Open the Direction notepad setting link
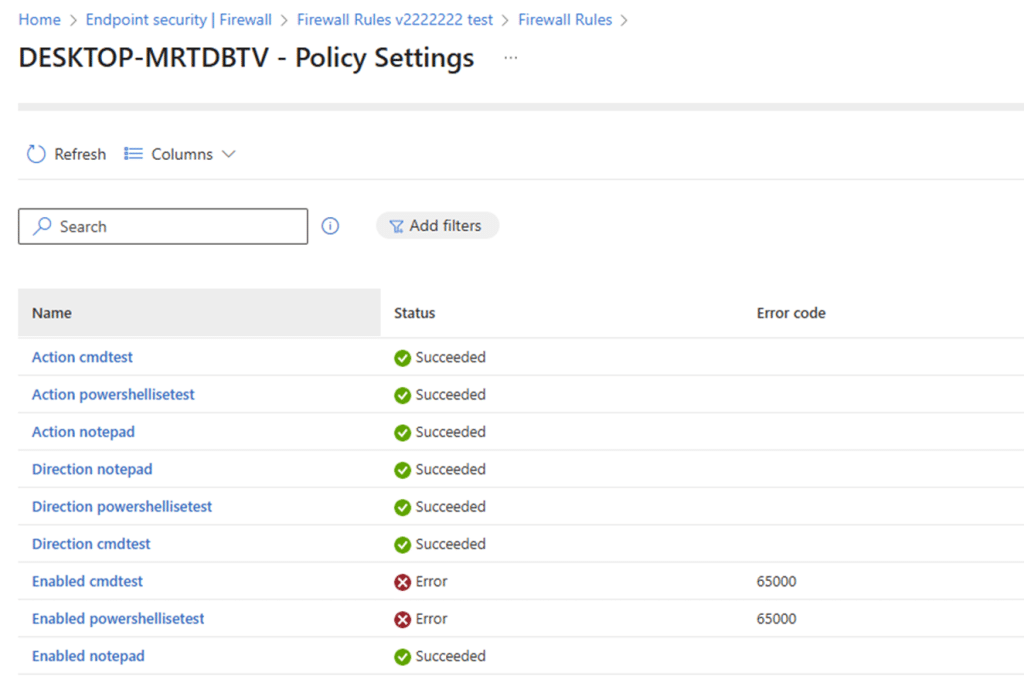The height and width of the screenshot is (686, 1024). point(92,470)
